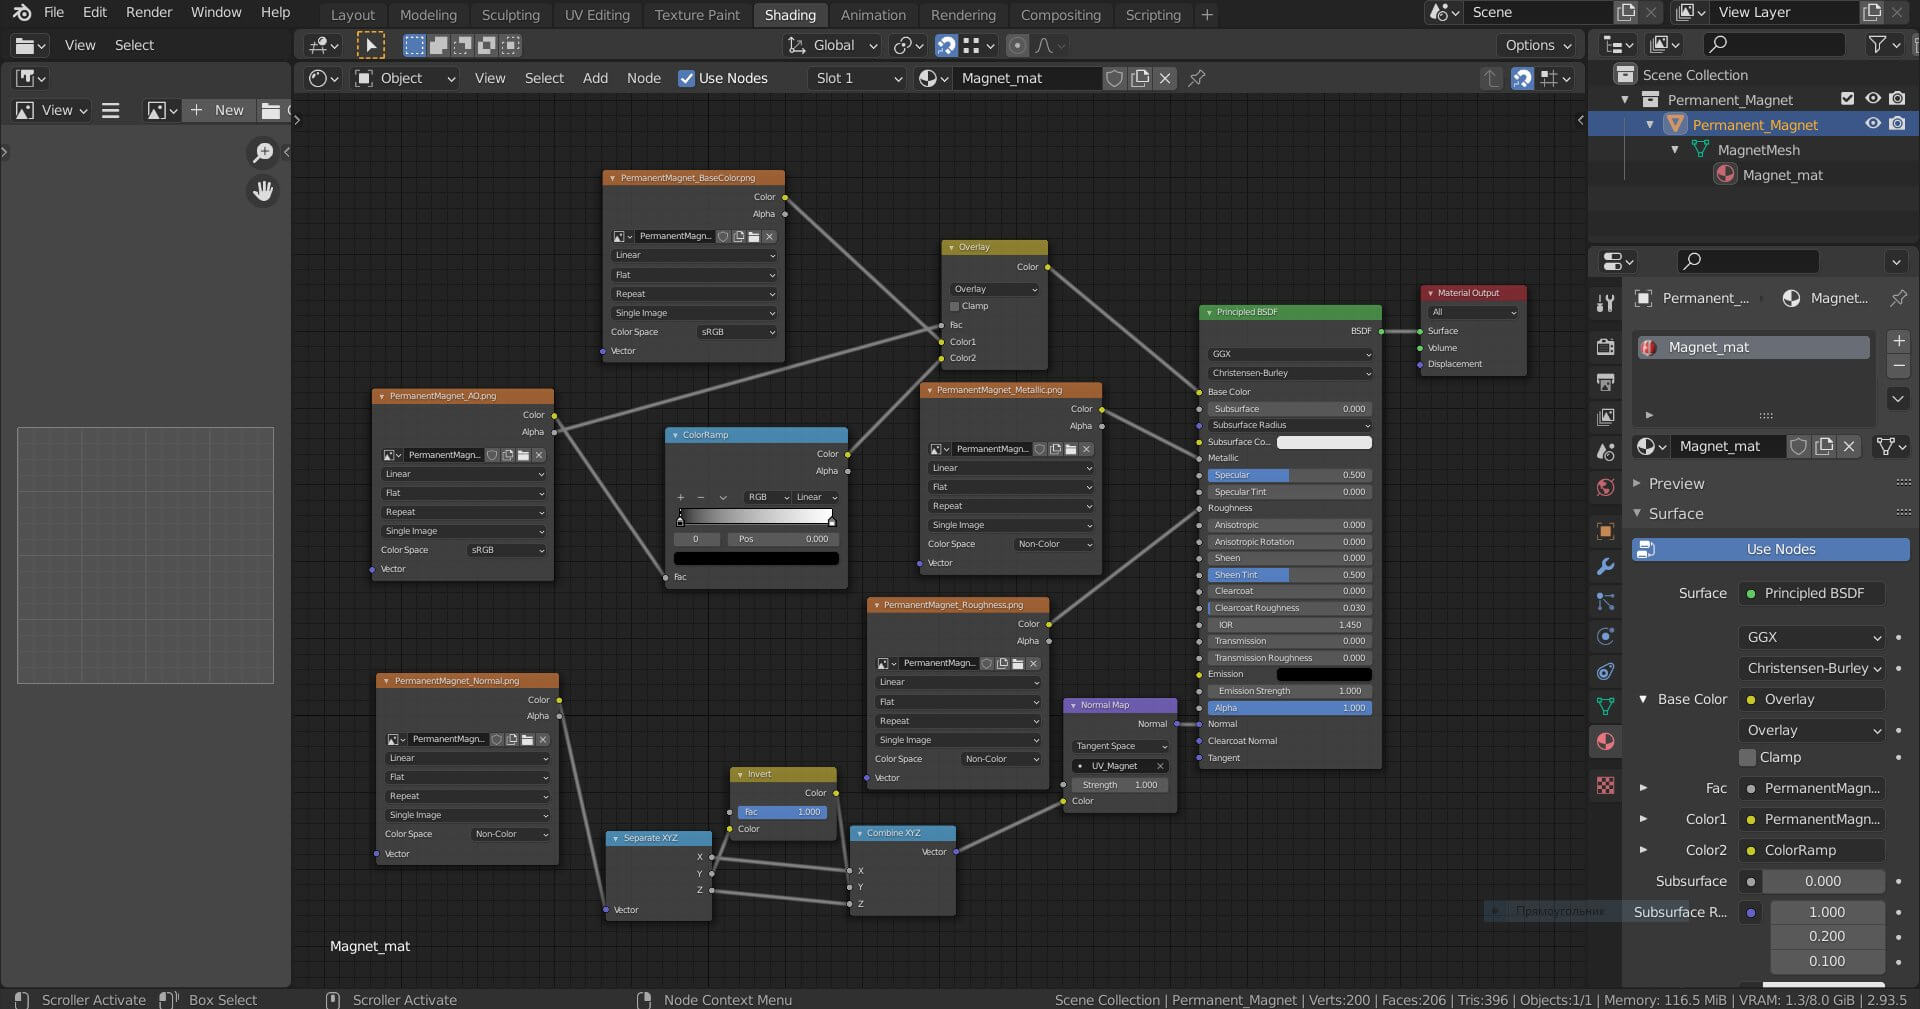Click the pin icon in node editor header

point(1196,78)
